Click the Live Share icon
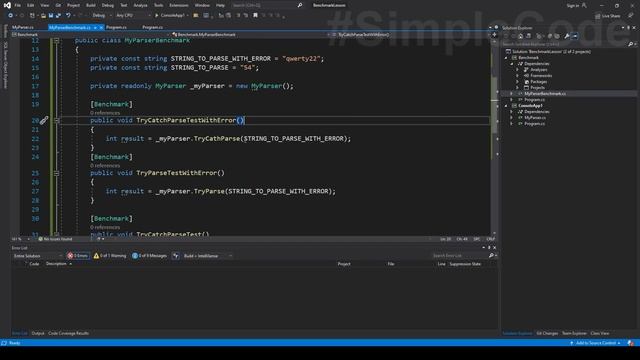This screenshot has height=360, width=640. [x=598, y=16]
